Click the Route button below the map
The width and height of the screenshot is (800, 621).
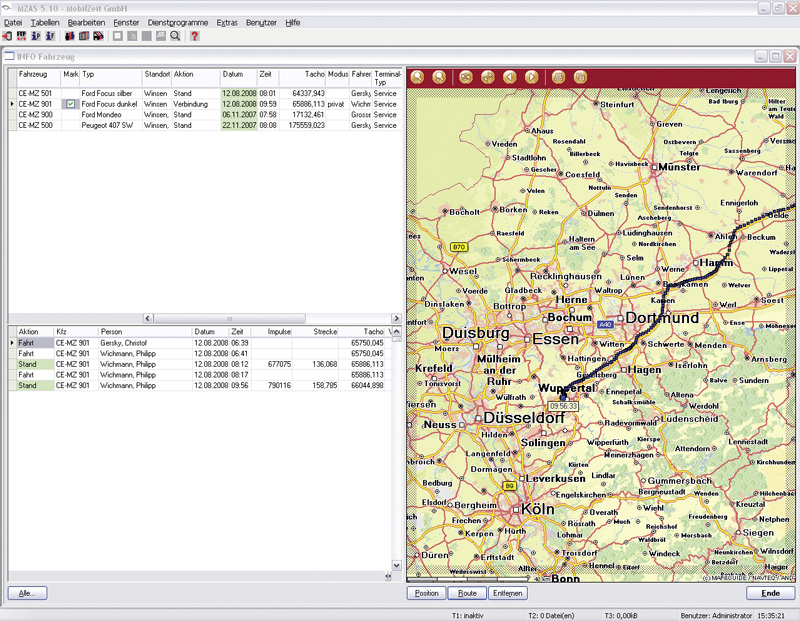click(x=467, y=593)
